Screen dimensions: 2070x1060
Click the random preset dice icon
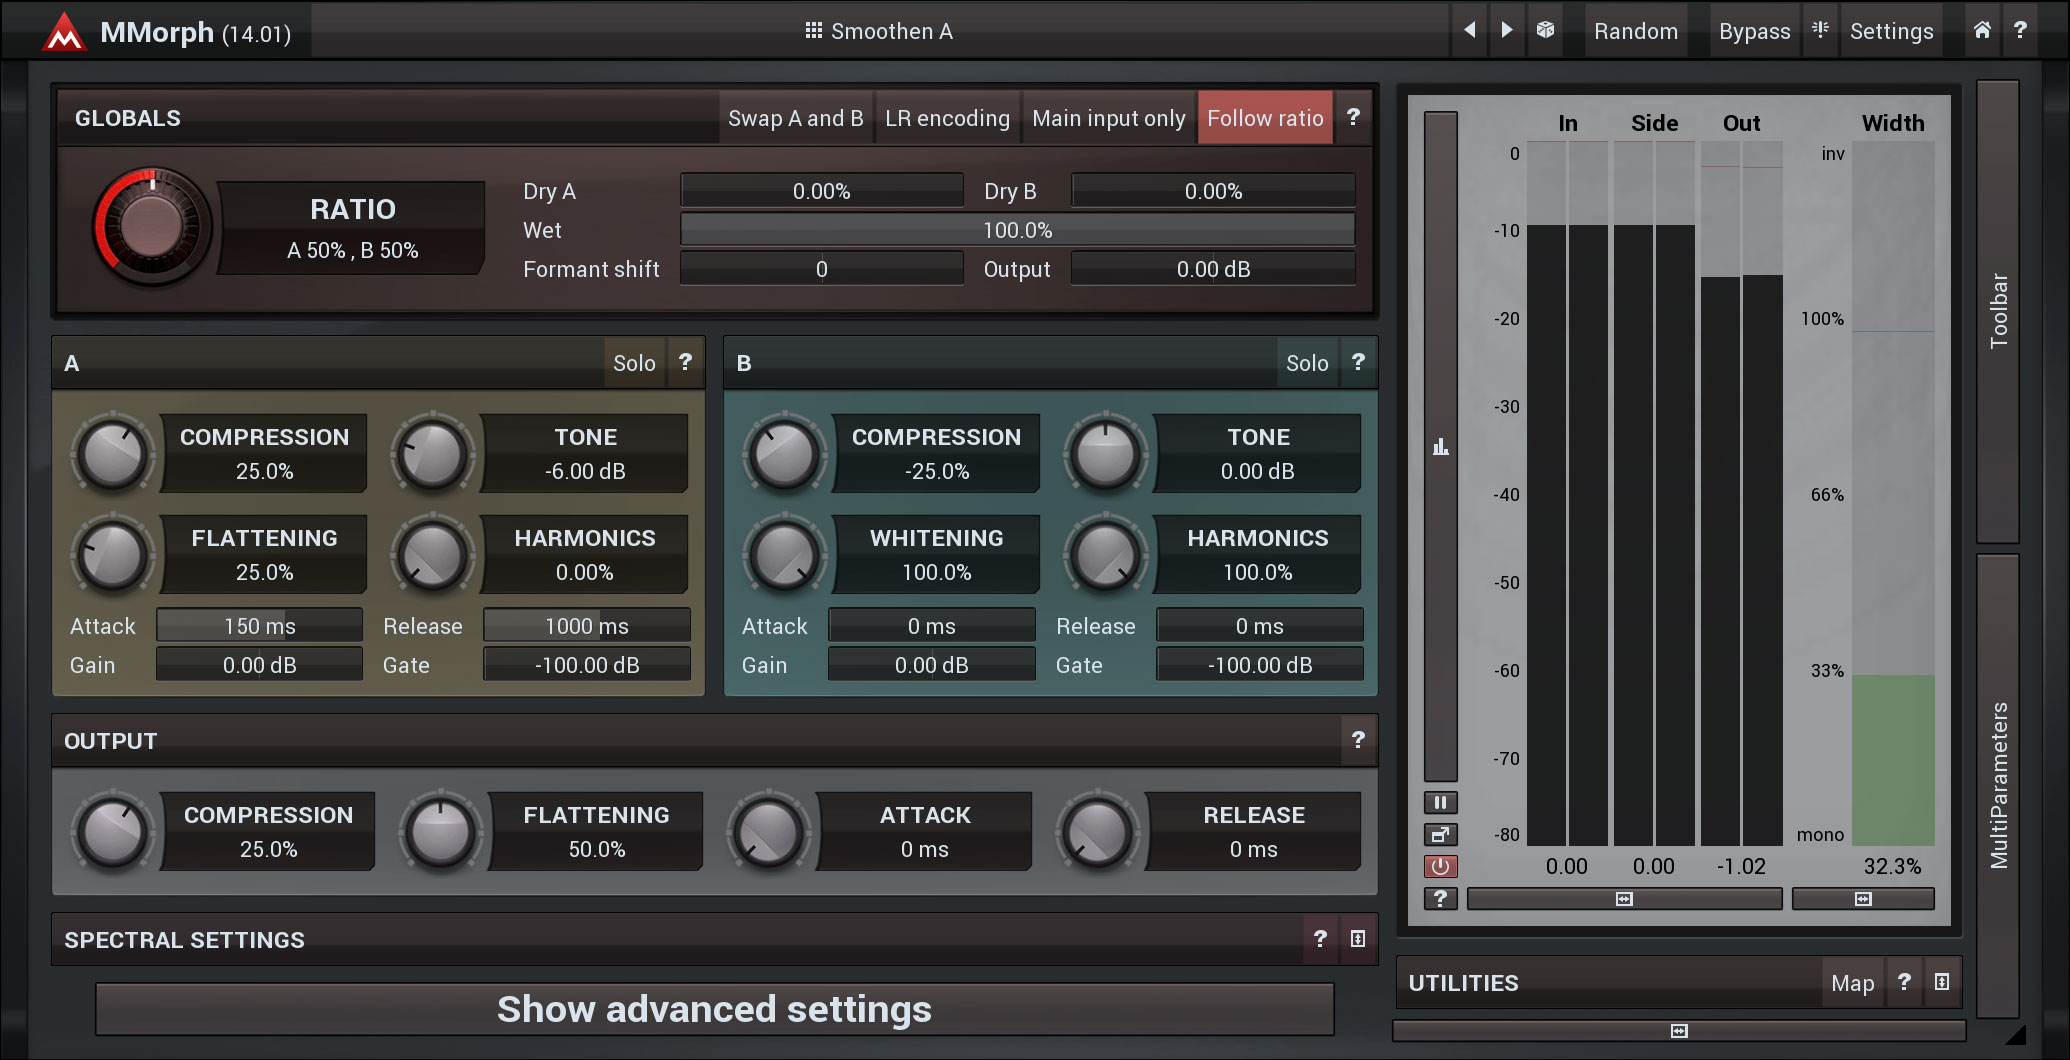1545,30
